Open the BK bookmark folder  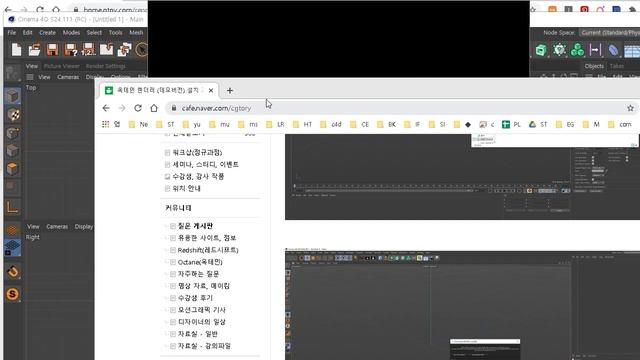[x=387, y=124]
